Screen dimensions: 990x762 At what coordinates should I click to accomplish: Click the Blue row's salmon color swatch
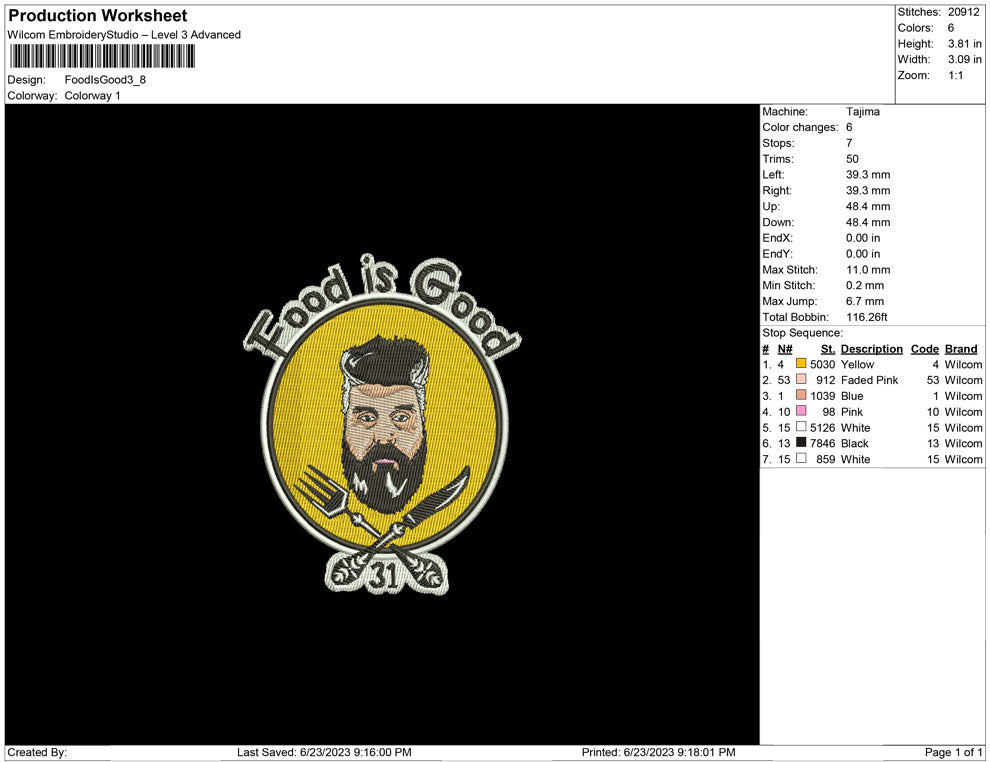click(801, 395)
